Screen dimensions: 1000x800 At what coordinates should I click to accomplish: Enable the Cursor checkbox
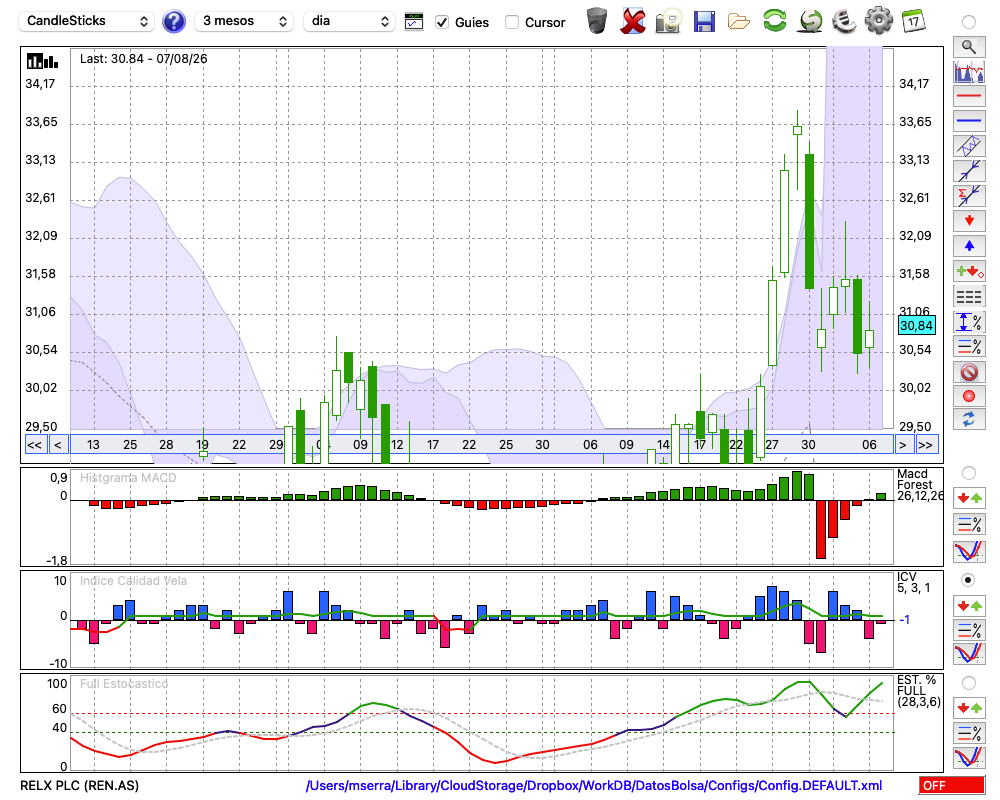tap(511, 22)
